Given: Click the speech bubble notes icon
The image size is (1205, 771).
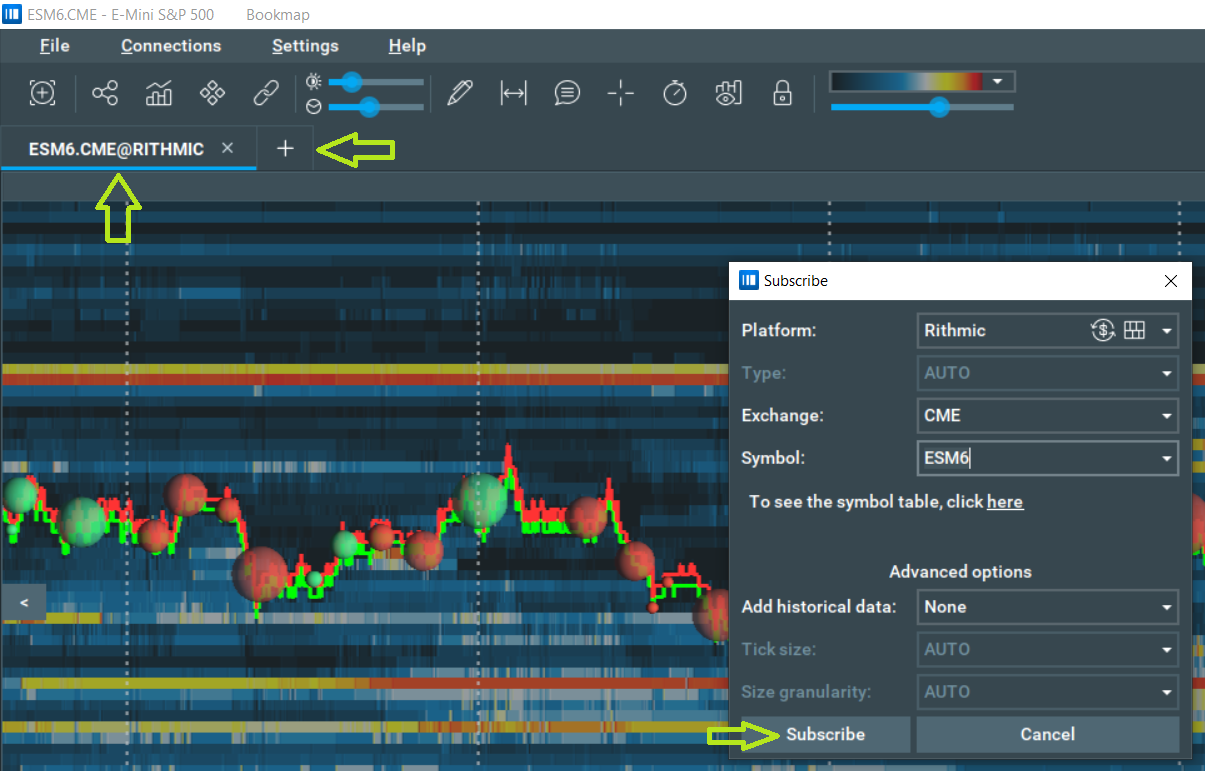Looking at the screenshot, I should (x=567, y=94).
